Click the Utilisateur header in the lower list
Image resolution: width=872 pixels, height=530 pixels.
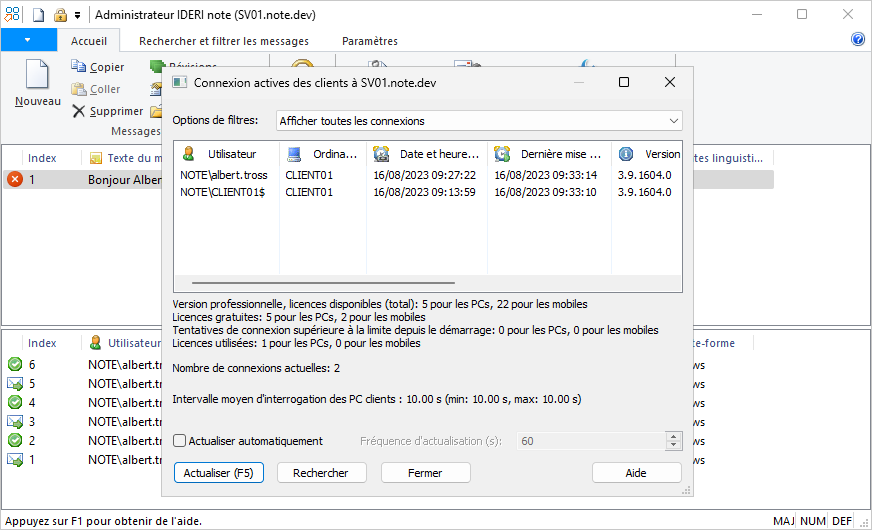coord(127,343)
